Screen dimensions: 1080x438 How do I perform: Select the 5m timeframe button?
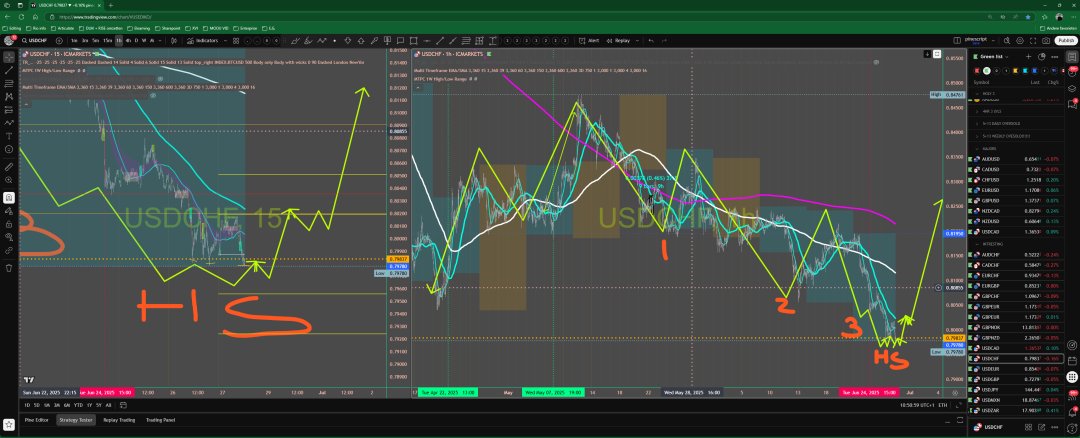(96, 41)
